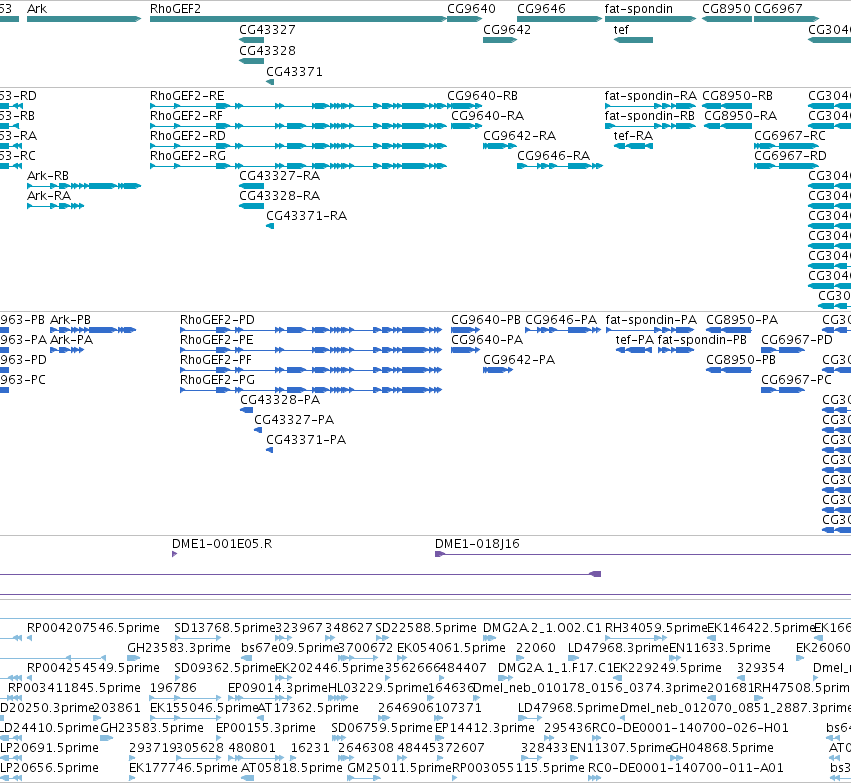The width and height of the screenshot is (851, 783).
Task: Click transcript tef-RA
Action: pos(633,146)
